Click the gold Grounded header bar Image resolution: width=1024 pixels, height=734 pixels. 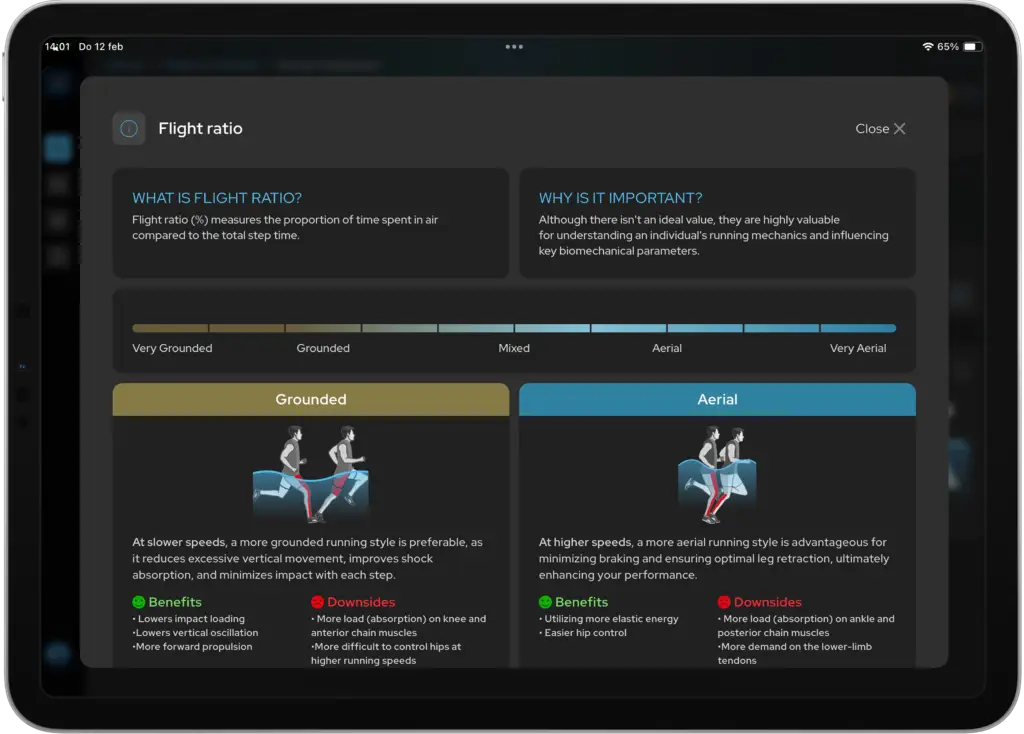pyautogui.click(x=311, y=399)
